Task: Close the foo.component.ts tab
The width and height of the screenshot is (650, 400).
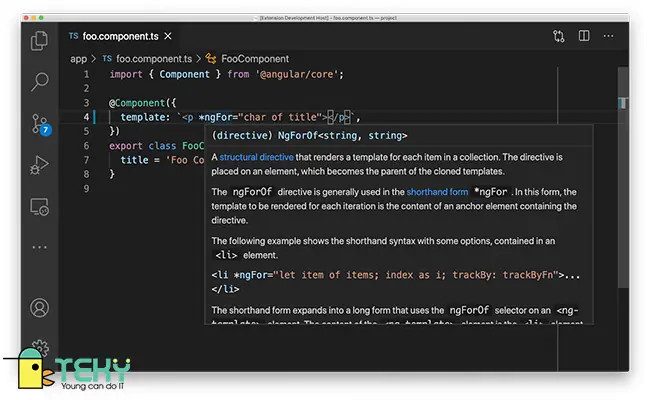Action: 168,36
